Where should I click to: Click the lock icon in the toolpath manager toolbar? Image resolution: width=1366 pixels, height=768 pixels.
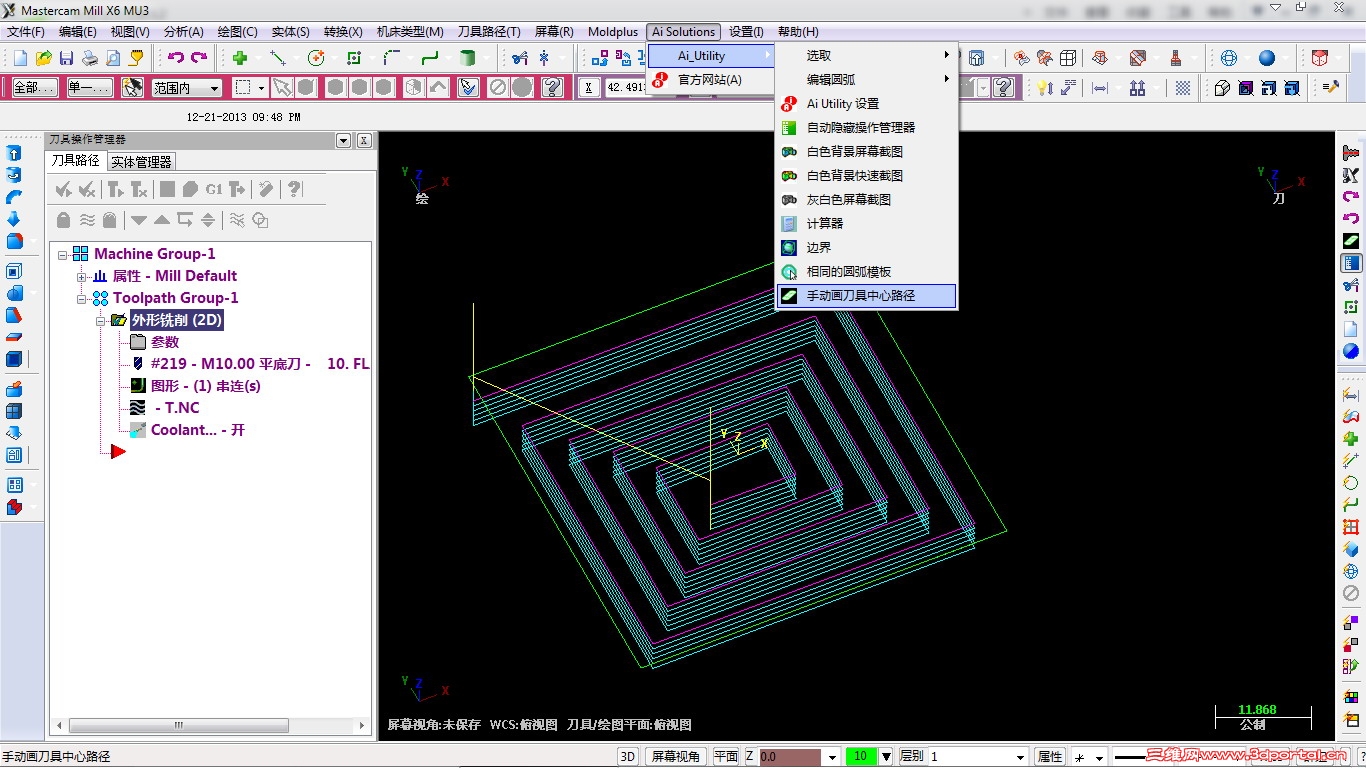click(64, 220)
